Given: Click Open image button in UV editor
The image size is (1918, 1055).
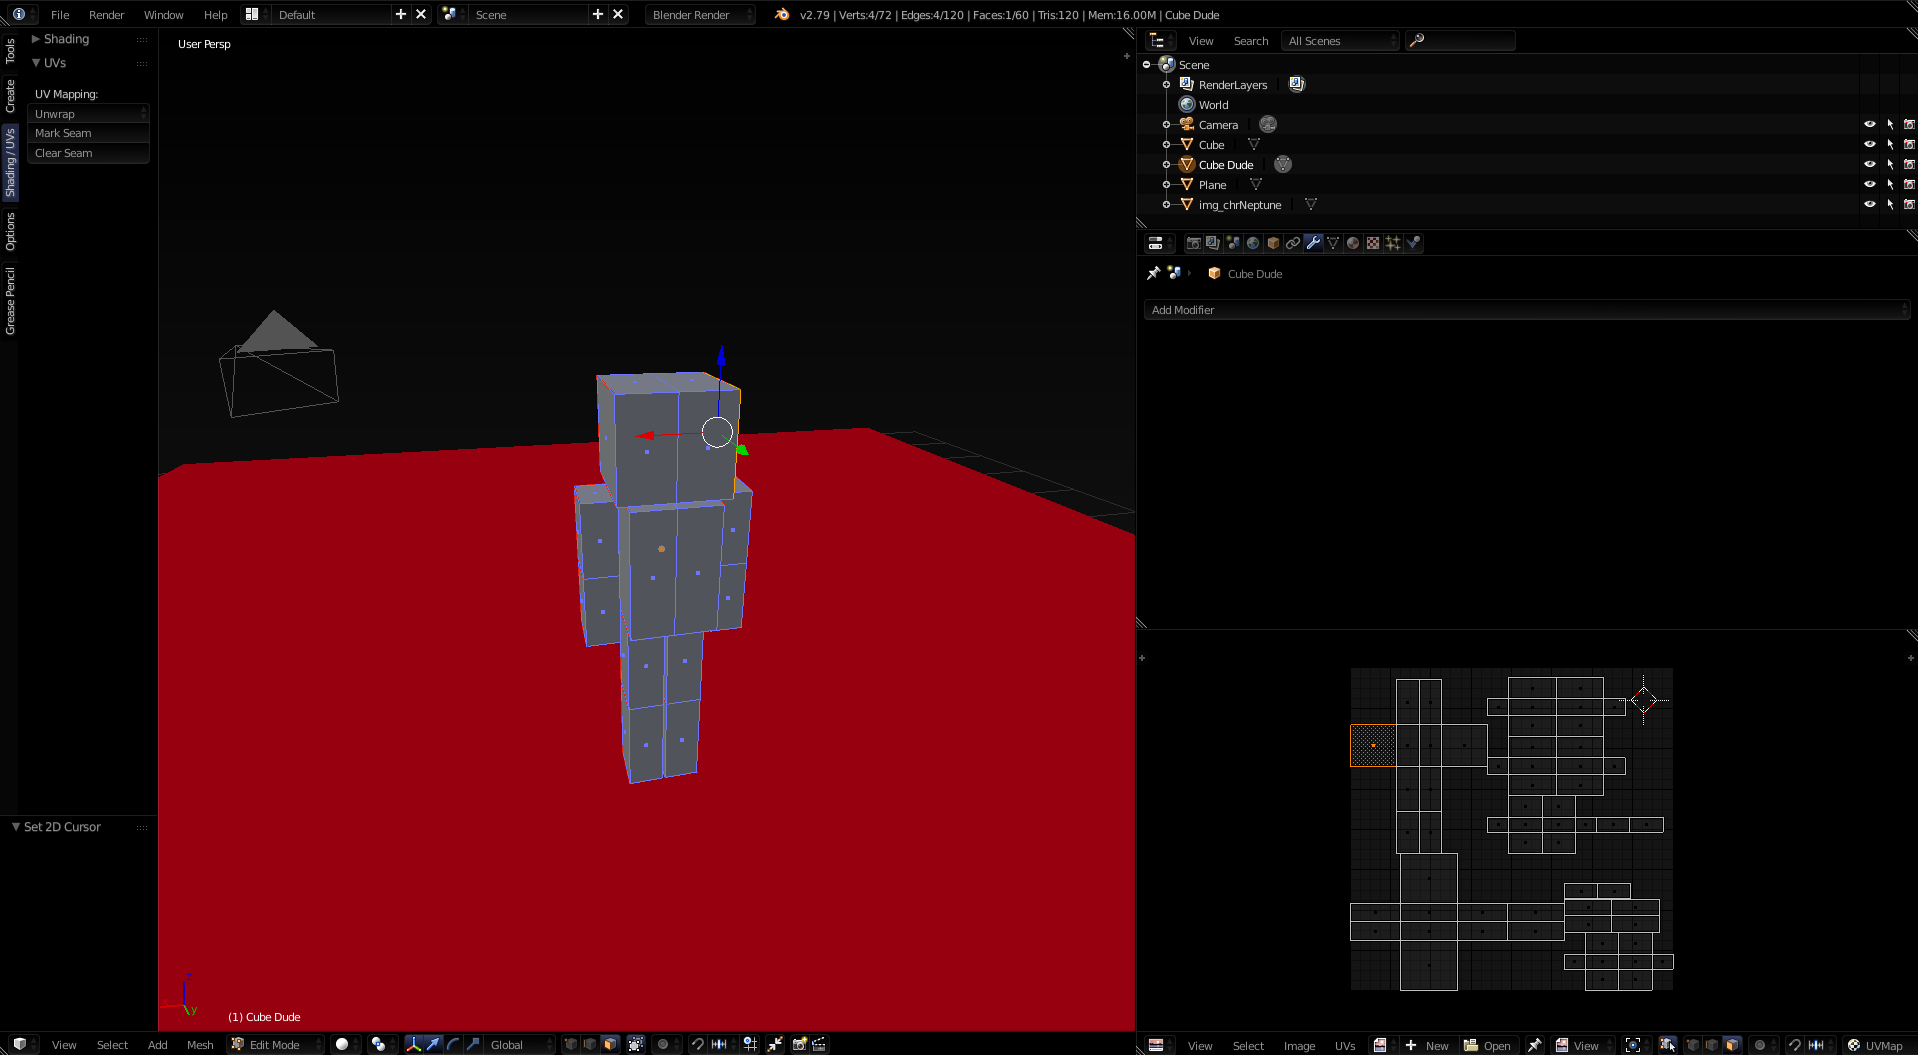Looking at the screenshot, I should tap(1488, 1045).
